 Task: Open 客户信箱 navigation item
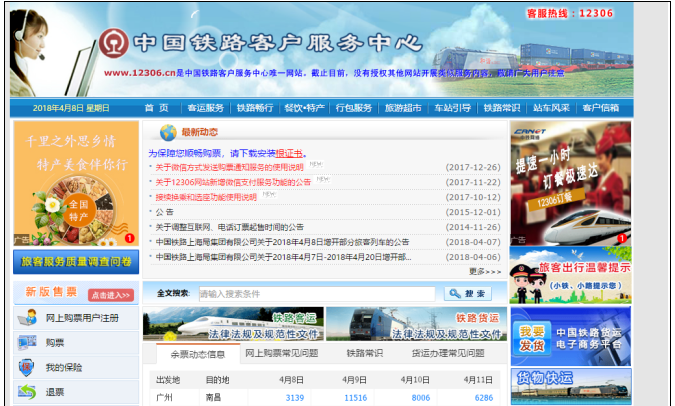601,108
